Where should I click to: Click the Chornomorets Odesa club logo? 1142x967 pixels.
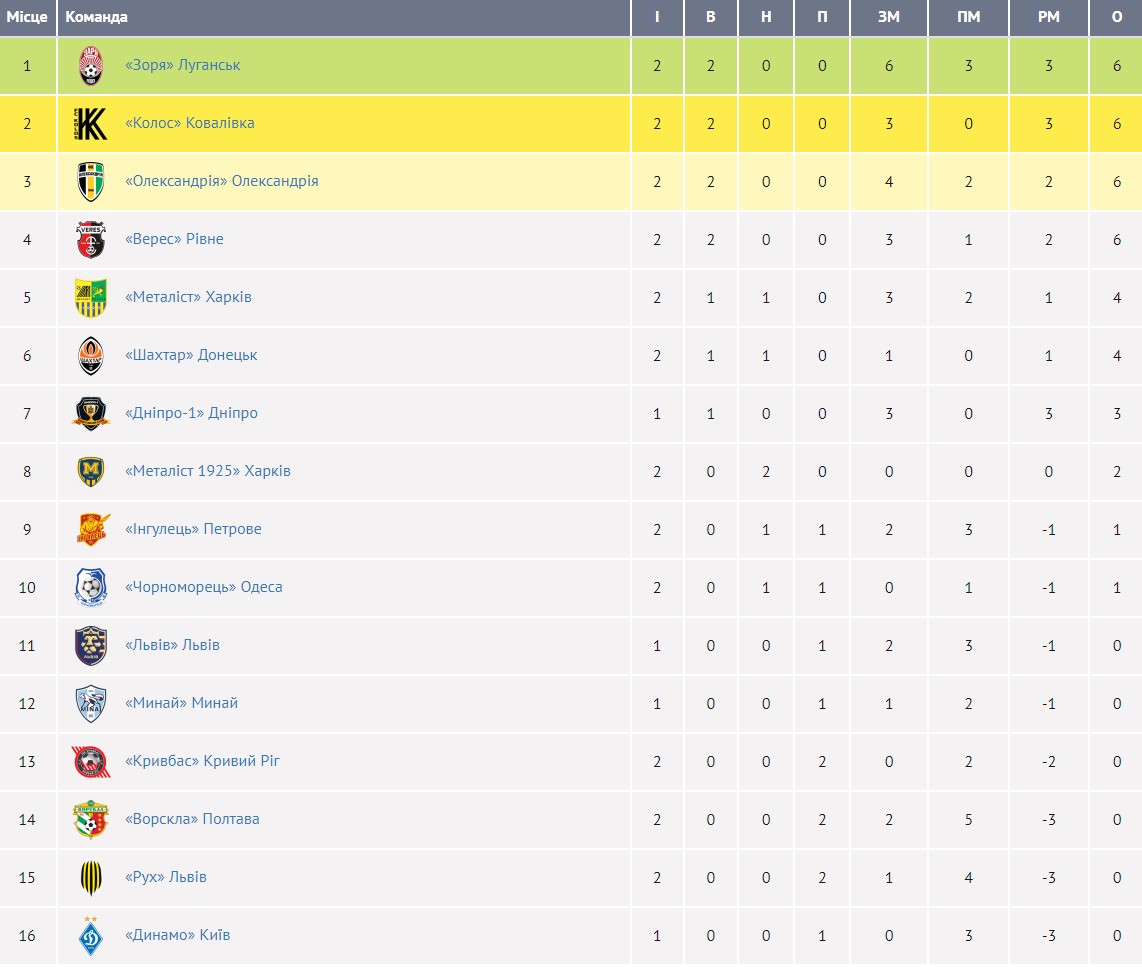point(91,588)
